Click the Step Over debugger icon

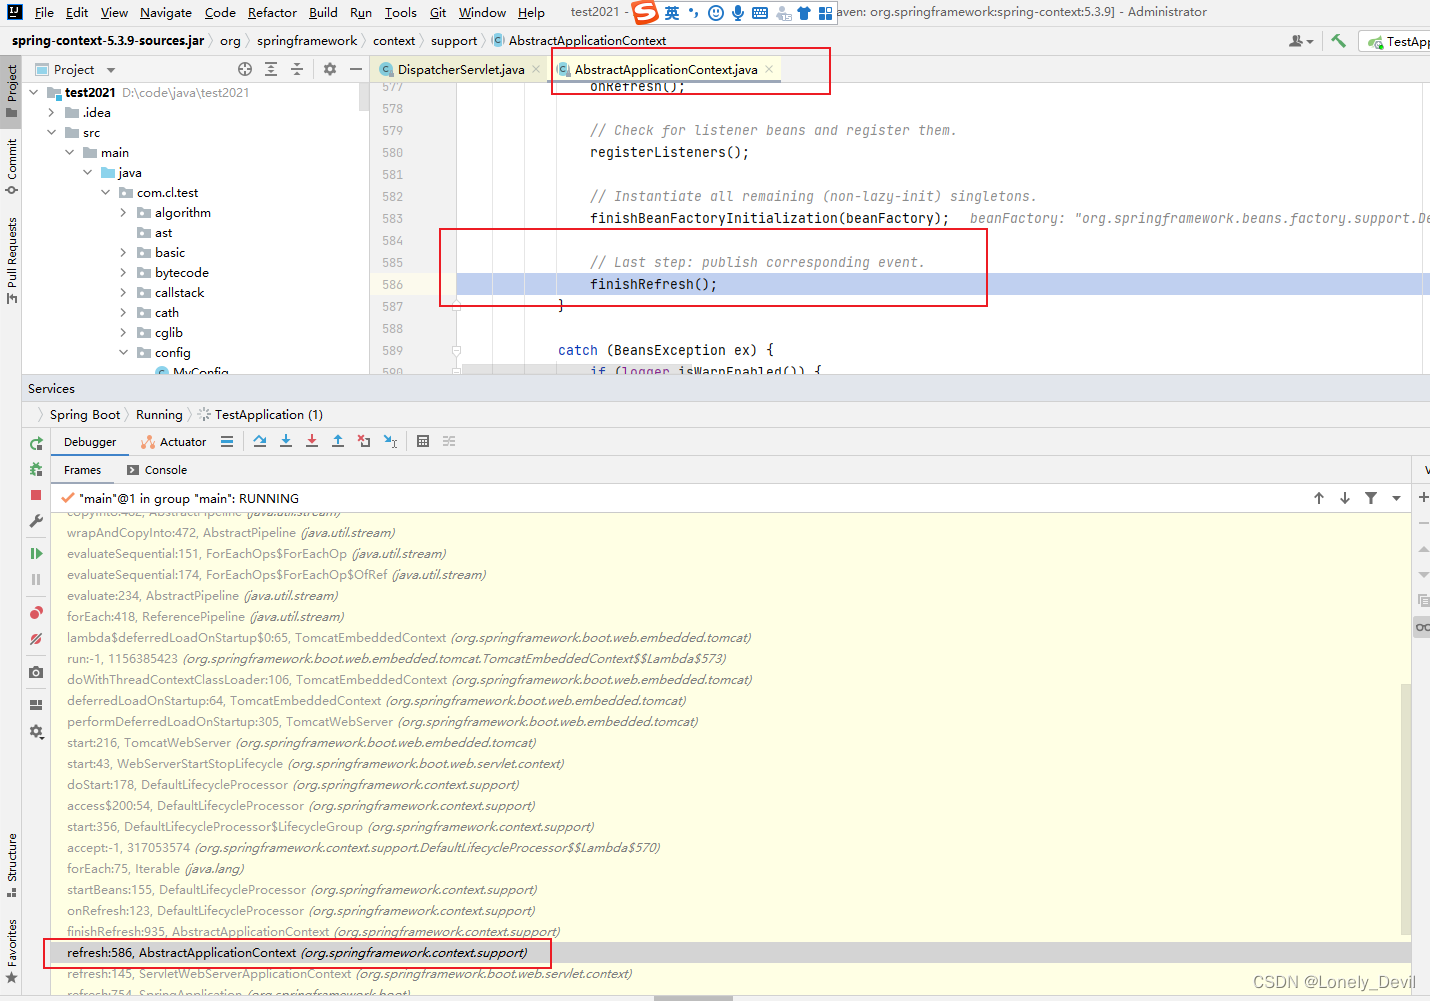pos(260,441)
